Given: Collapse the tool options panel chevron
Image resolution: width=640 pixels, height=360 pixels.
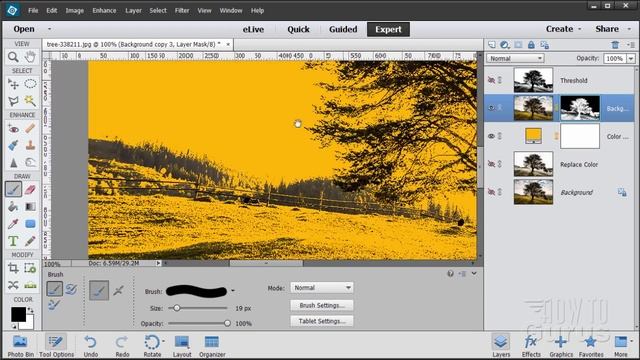Looking at the screenshot, I should point(474,273).
